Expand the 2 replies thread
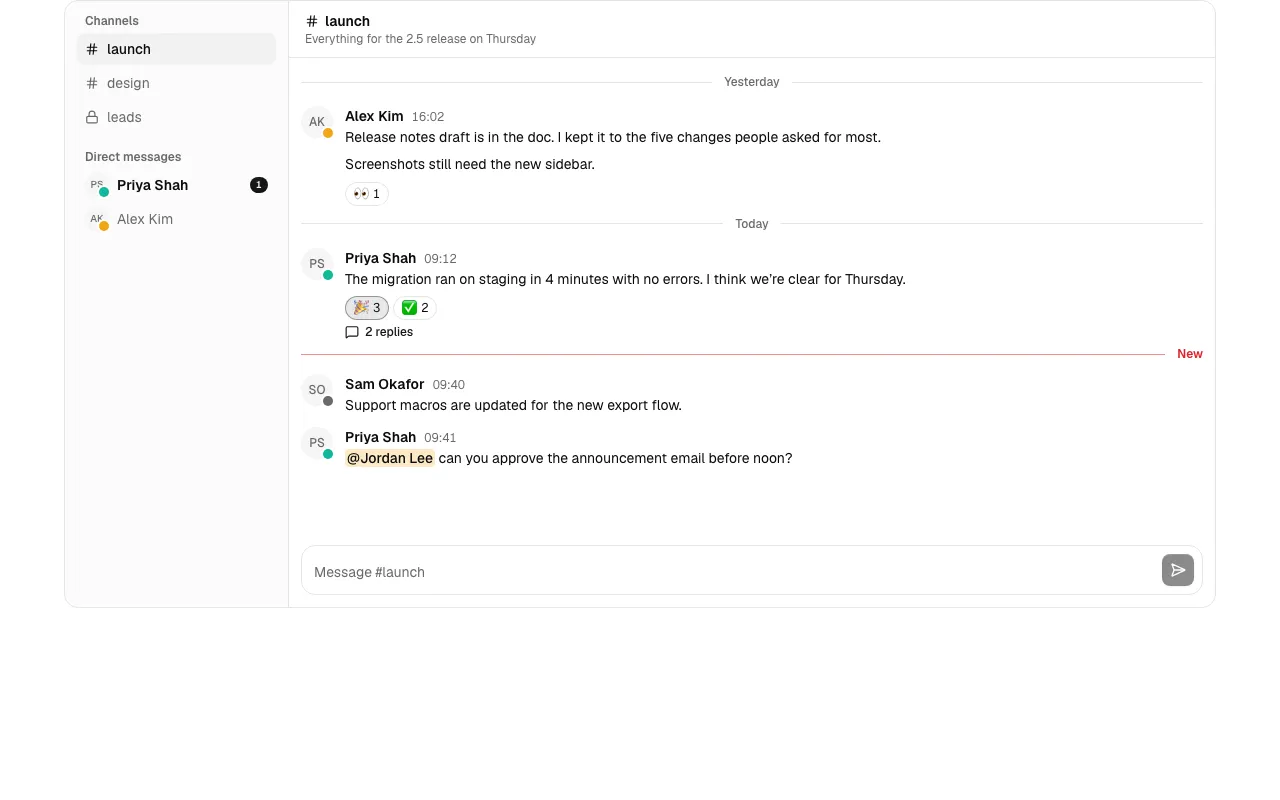The width and height of the screenshot is (1280, 800). (379, 332)
